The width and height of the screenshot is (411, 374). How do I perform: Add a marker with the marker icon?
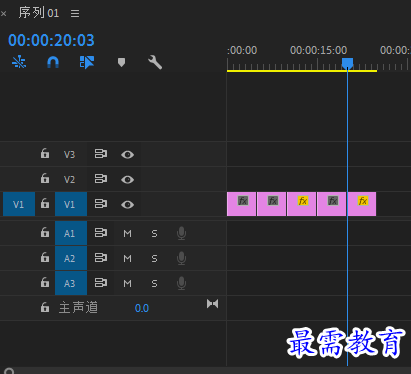tap(121, 62)
